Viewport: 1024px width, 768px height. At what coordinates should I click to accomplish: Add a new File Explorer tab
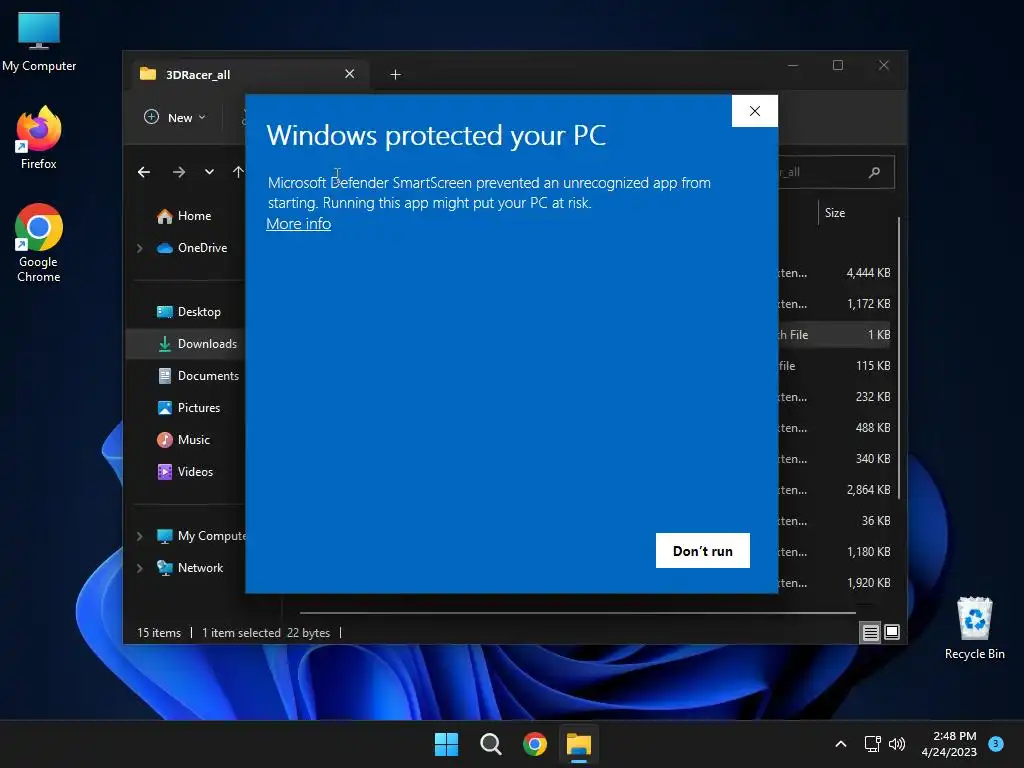395,74
